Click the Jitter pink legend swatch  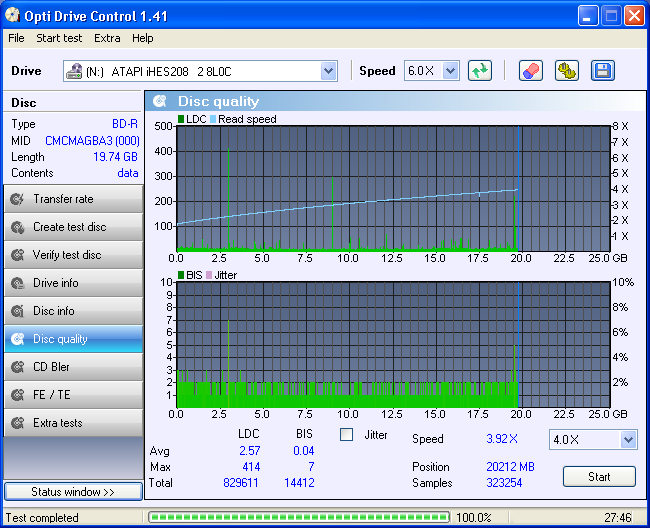click(x=209, y=275)
